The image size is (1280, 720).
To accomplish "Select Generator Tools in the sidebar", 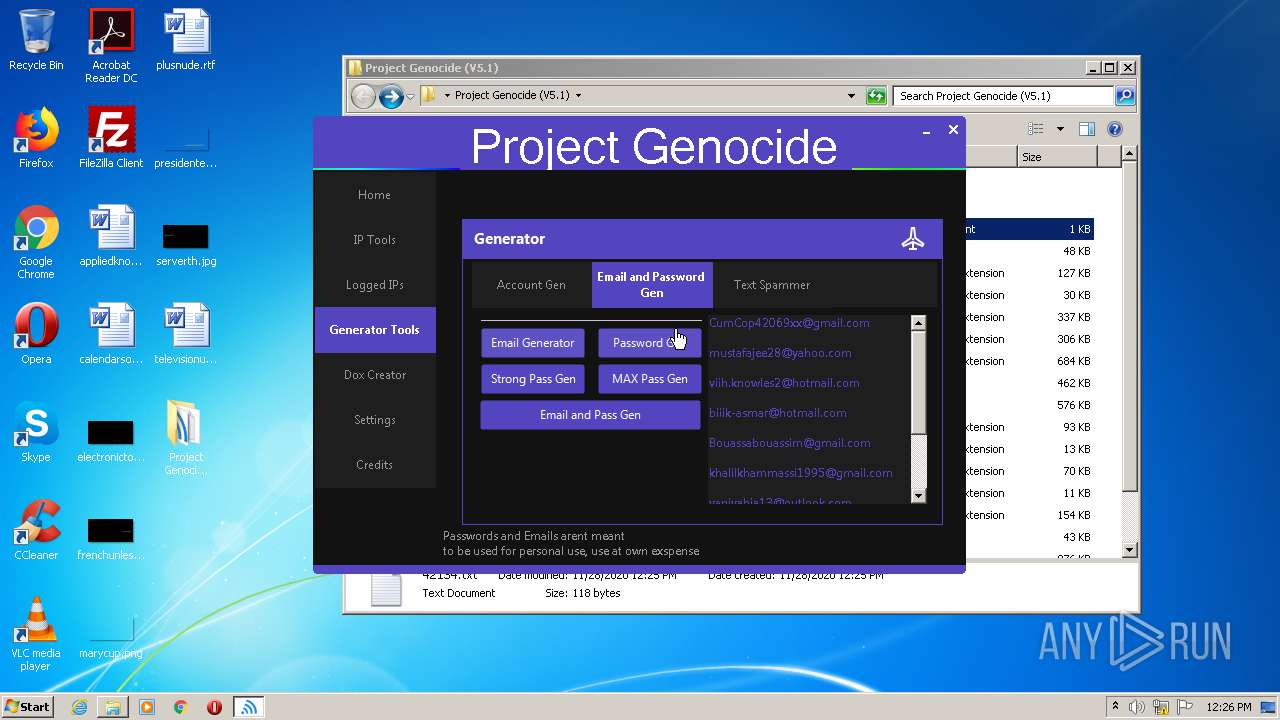I will pyautogui.click(x=375, y=330).
